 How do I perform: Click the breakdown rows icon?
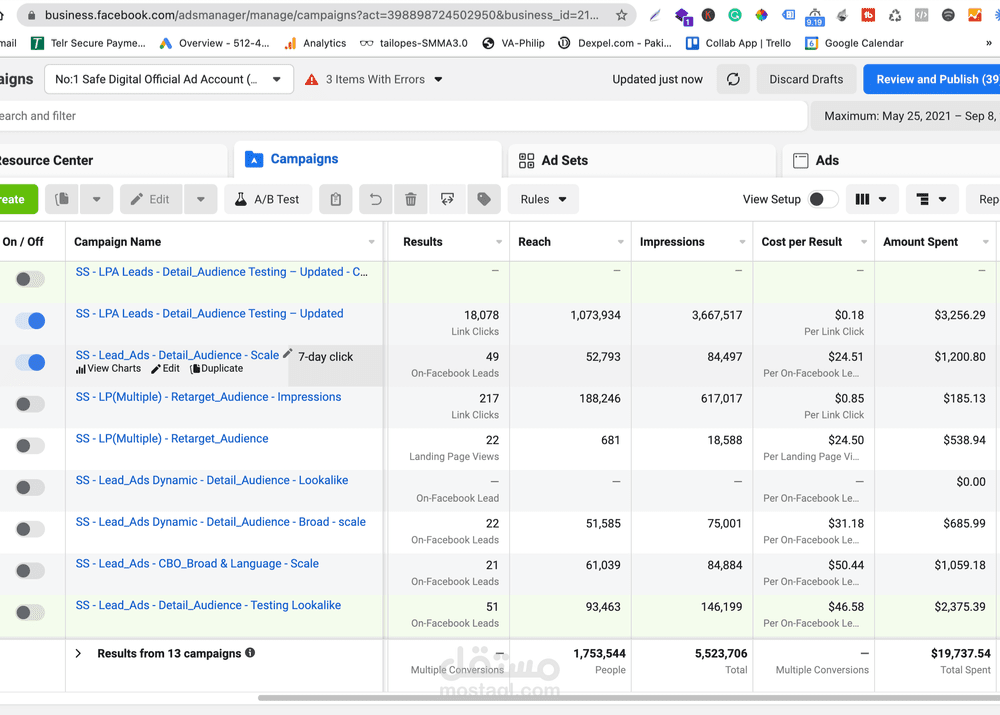923,199
